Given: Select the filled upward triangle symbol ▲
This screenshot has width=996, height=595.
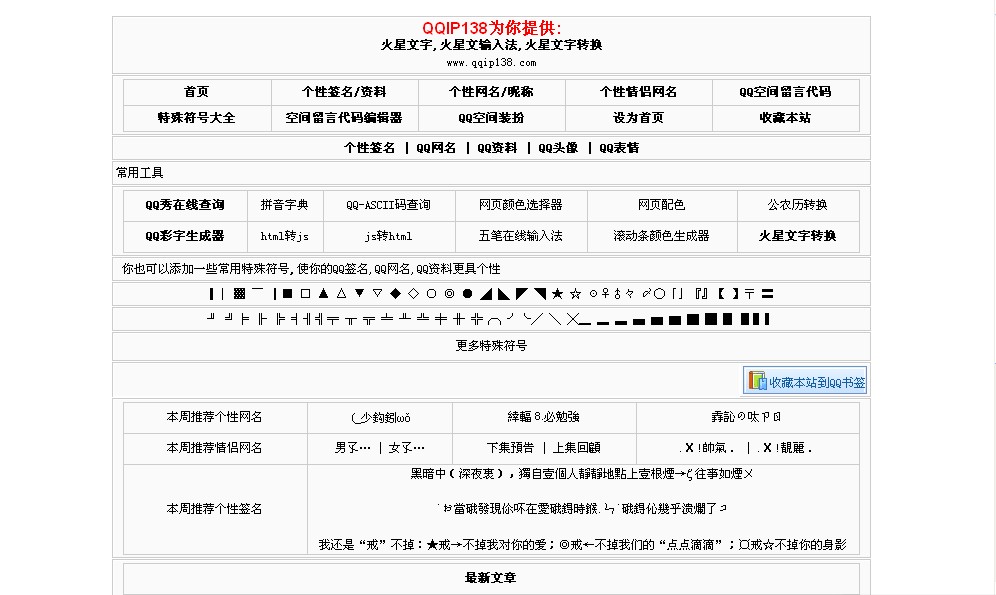Looking at the screenshot, I should click(x=323, y=293).
